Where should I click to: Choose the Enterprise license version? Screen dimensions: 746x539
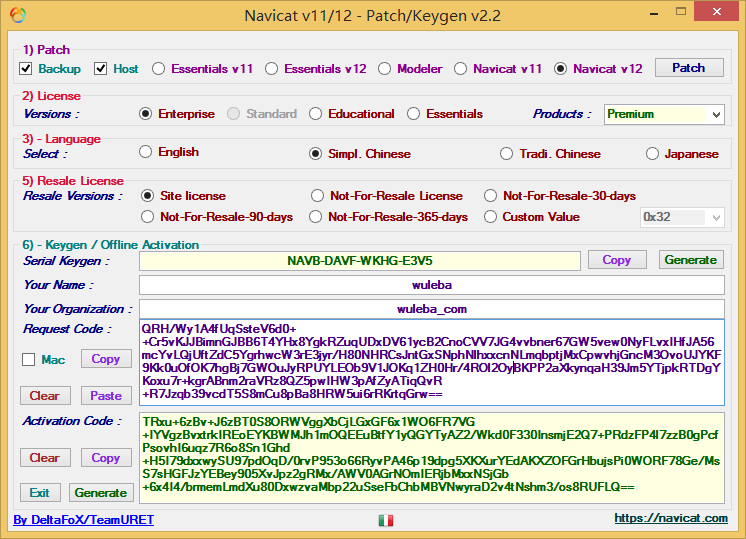tap(146, 114)
